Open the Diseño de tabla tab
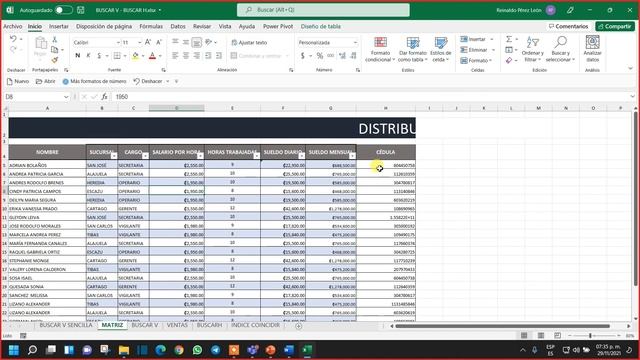The width and height of the screenshot is (640, 360). [320, 26]
